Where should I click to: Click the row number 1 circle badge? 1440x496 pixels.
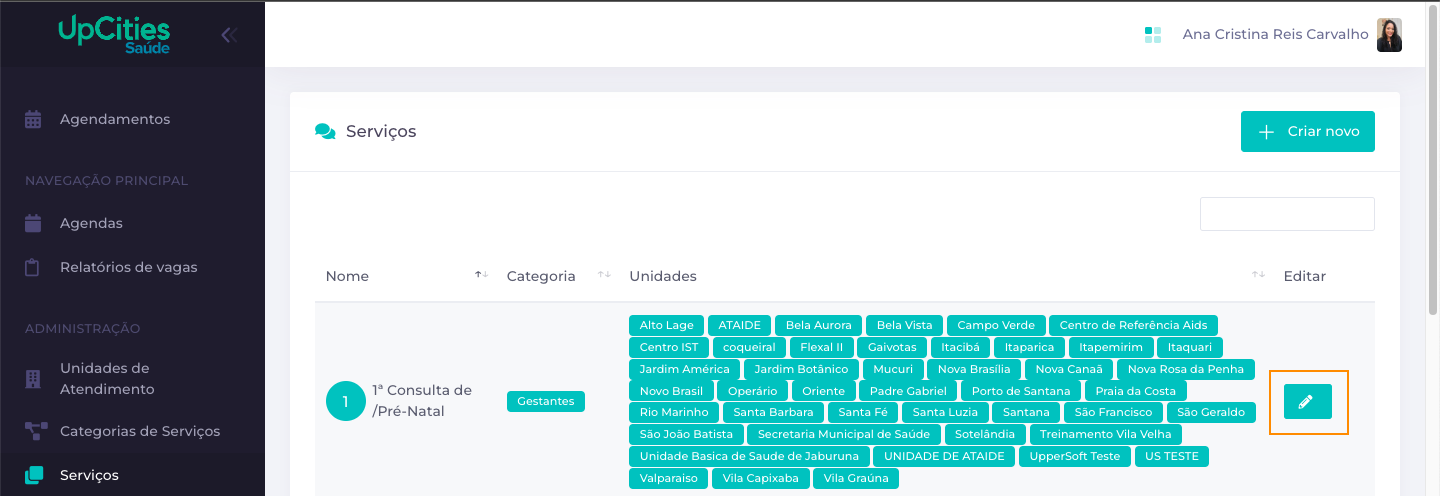click(346, 401)
